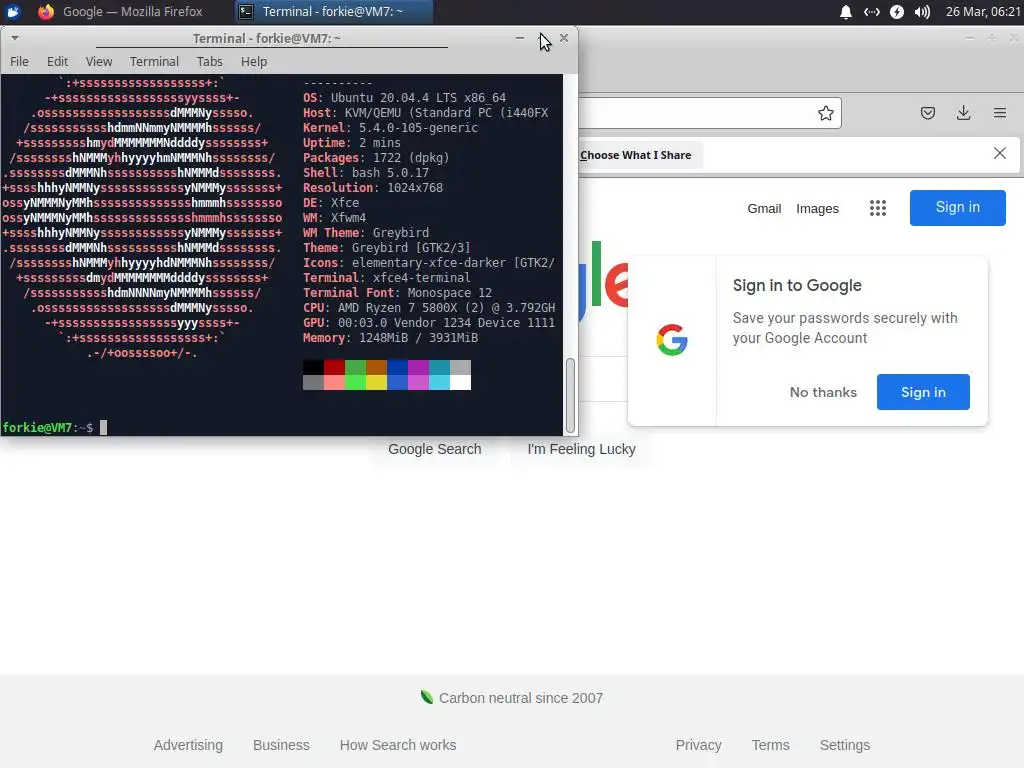Click the Resolution: 1024x768 line
Viewport: 1024px width, 768px height.
(373, 188)
